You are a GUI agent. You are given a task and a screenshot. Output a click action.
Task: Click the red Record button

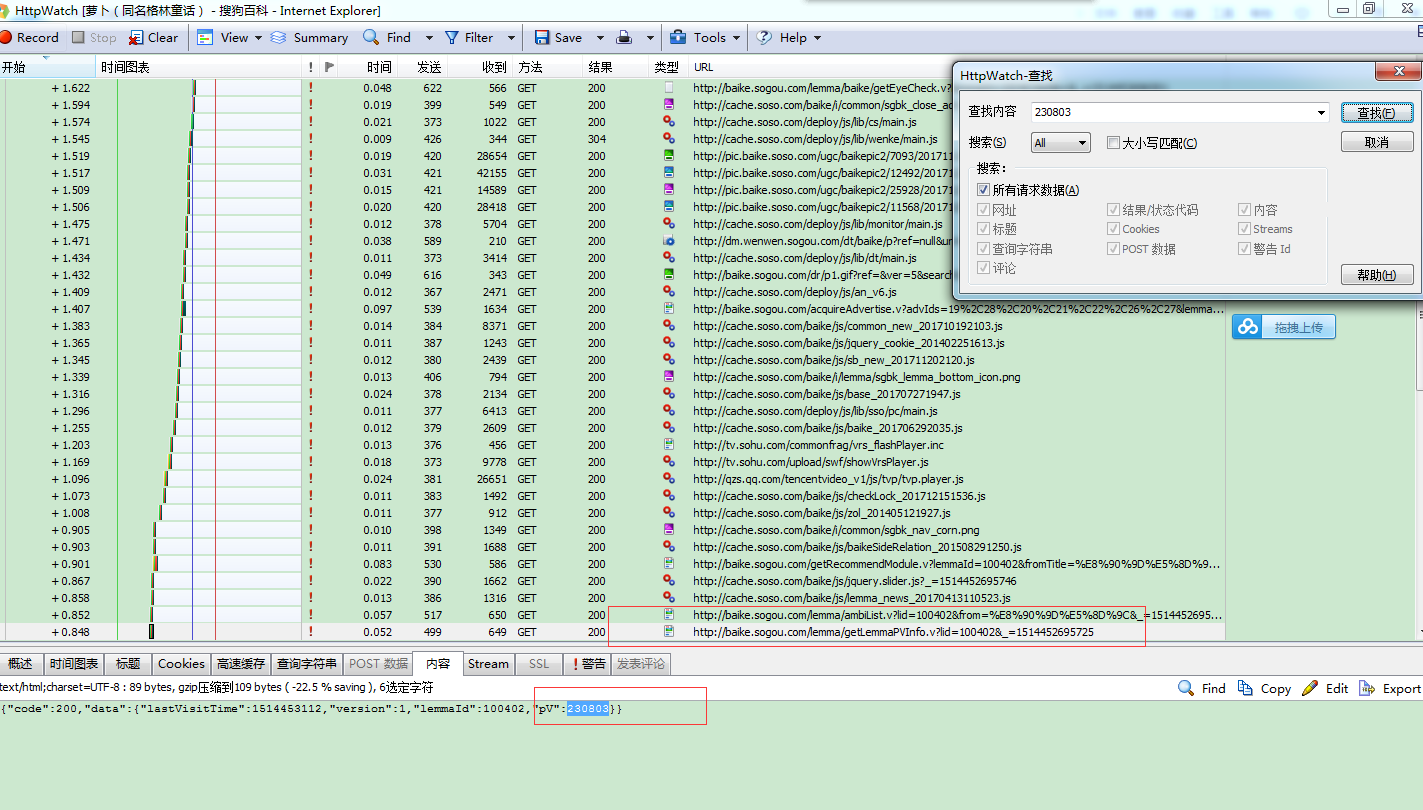[x=30, y=38]
